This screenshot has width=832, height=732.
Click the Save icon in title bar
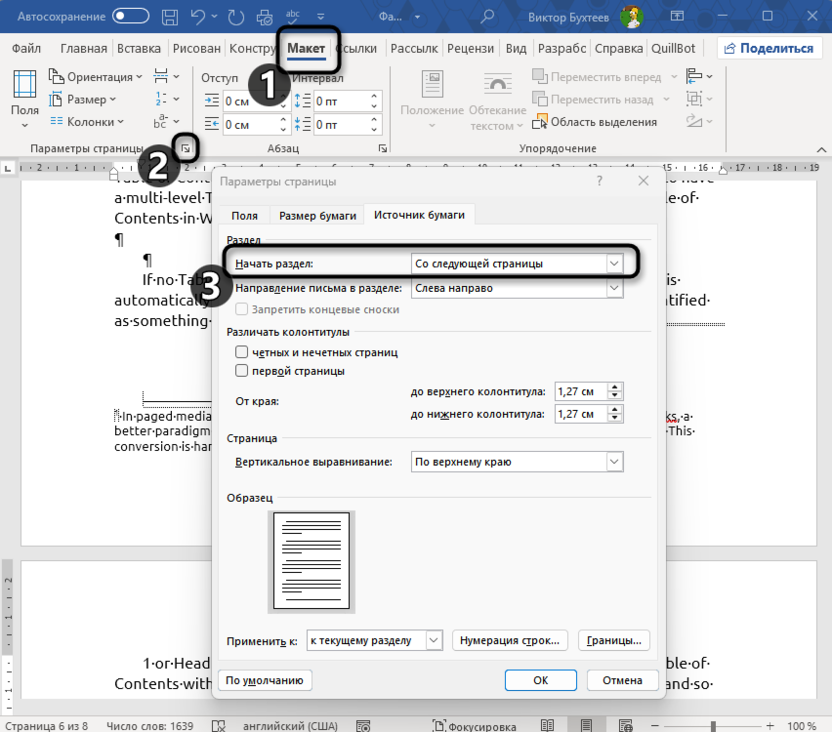point(170,17)
